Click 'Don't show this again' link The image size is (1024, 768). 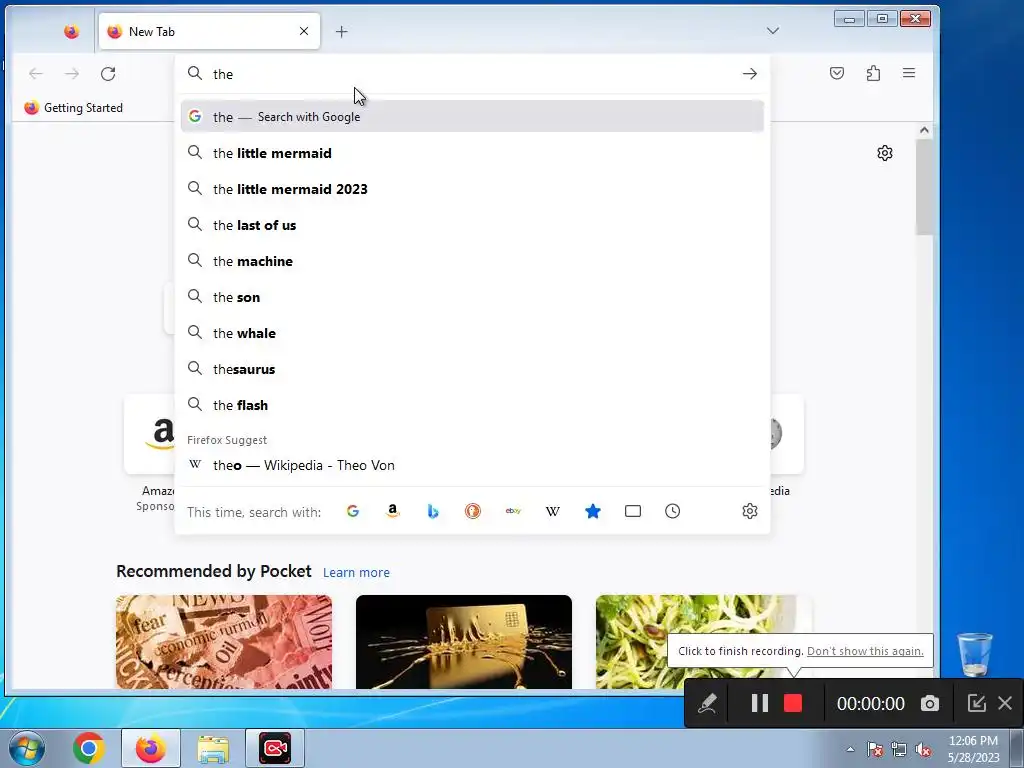point(865,651)
